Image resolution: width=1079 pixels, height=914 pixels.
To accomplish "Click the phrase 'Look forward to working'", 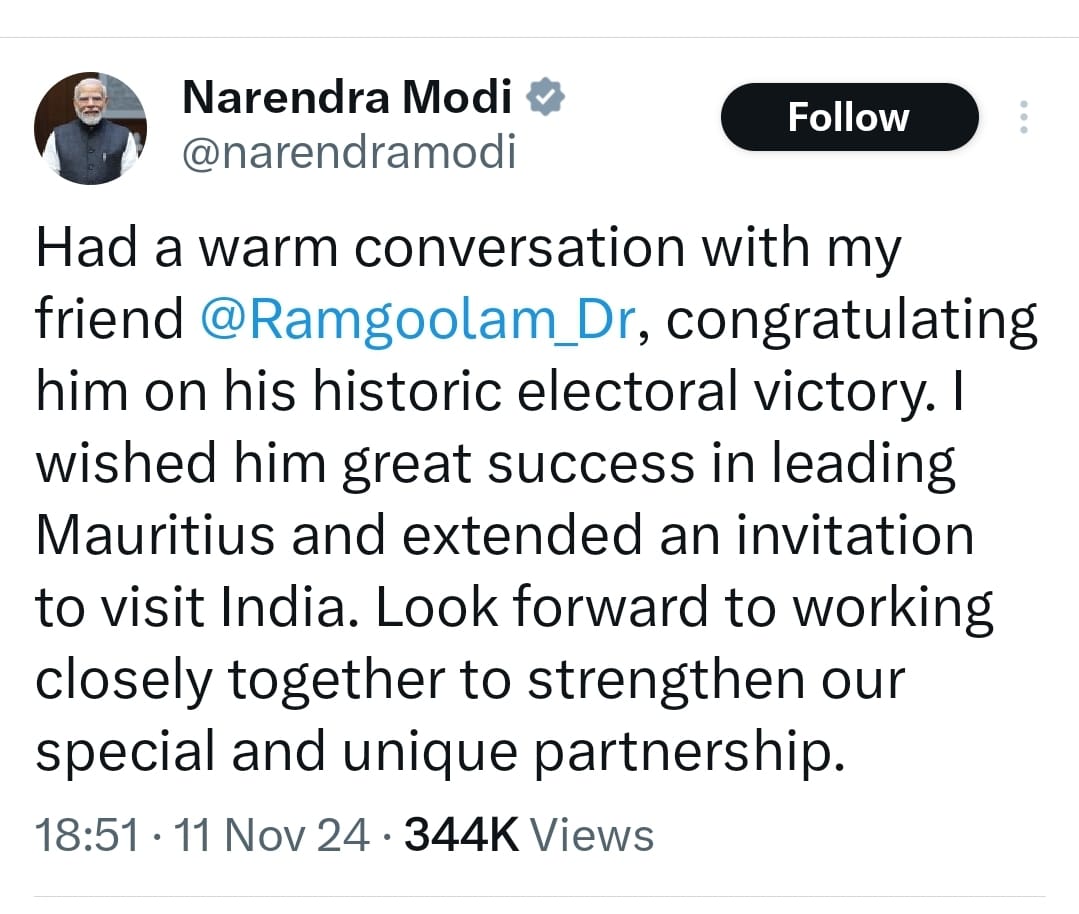I will tap(684, 609).
